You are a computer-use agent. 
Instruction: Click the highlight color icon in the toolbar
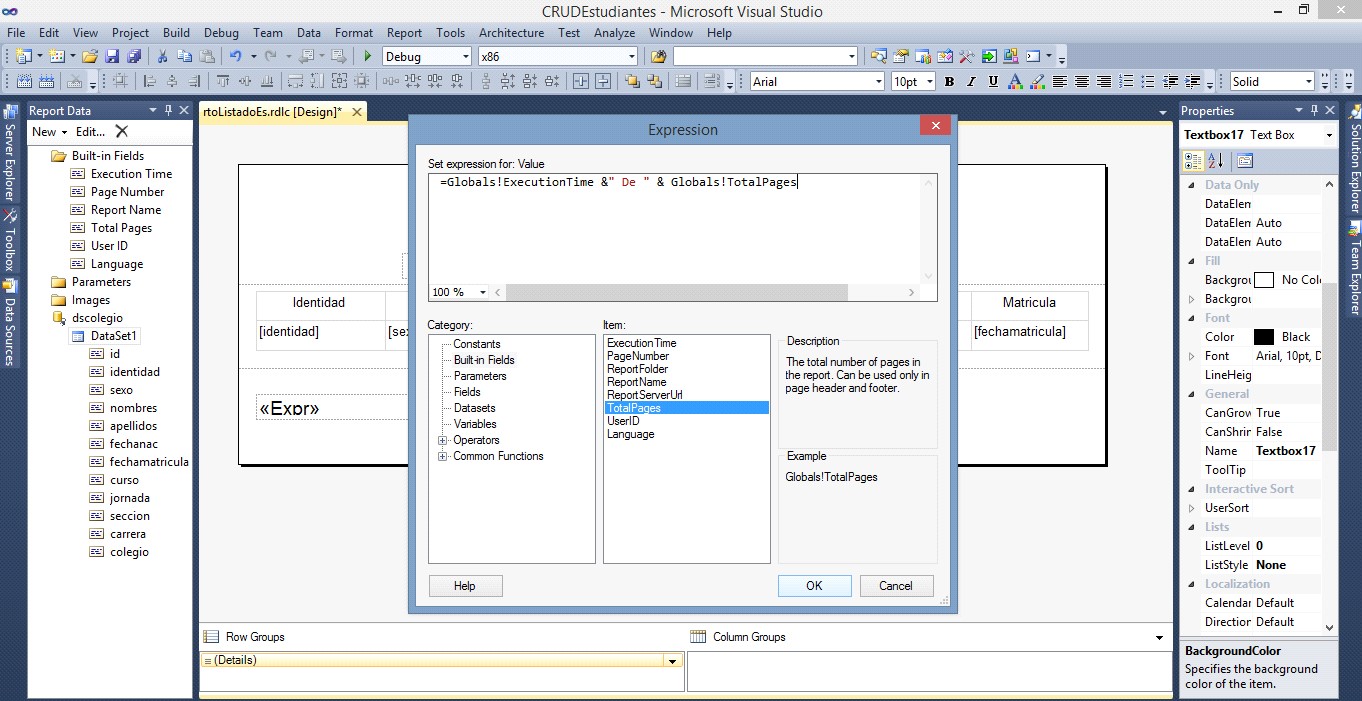tap(1038, 81)
